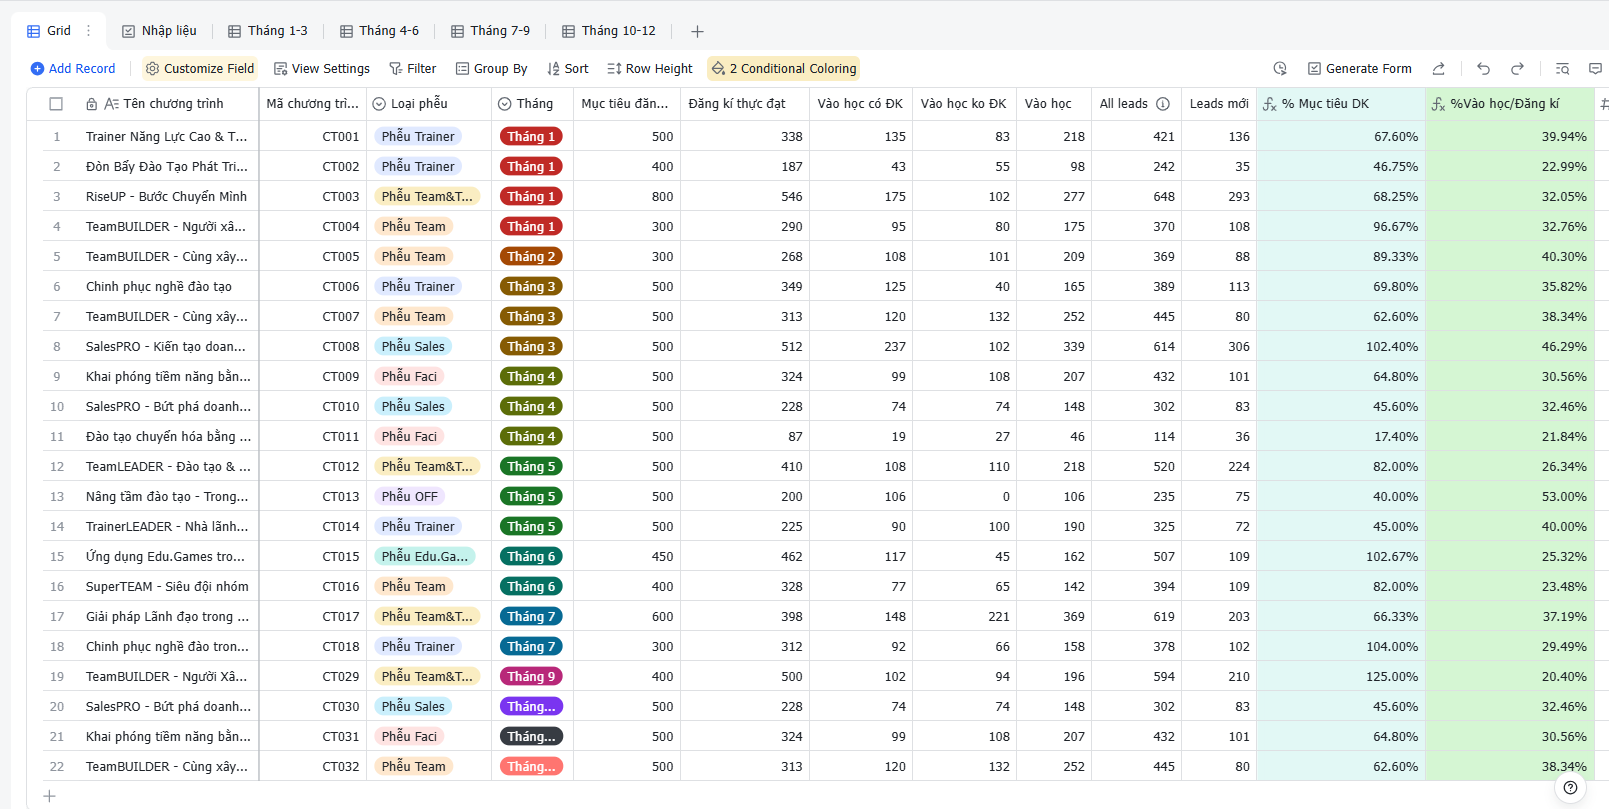The width and height of the screenshot is (1609, 809).
Task: Switch to the Tháng 10-12 tab
Action: [608, 31]
